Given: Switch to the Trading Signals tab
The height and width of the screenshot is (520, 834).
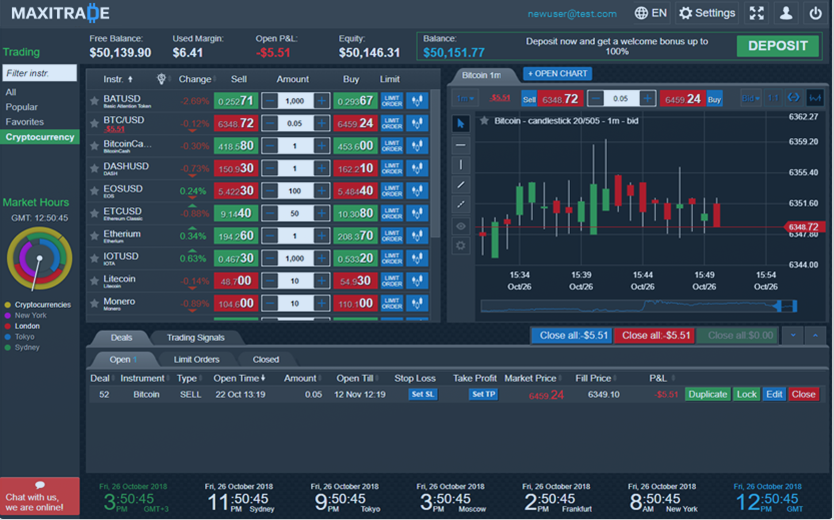Looking at the screenshot, I should pos(196,338).
